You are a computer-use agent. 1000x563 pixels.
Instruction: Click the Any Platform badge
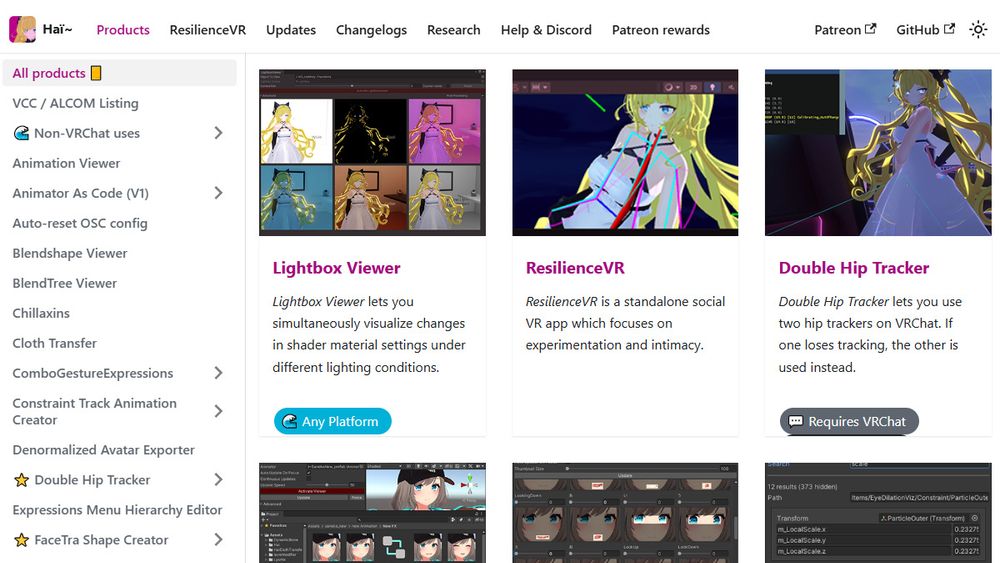tap(332, 421)
